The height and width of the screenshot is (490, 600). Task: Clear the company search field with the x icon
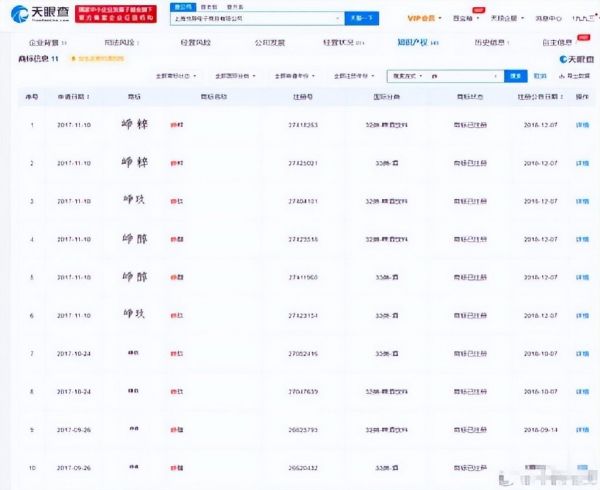338,18
